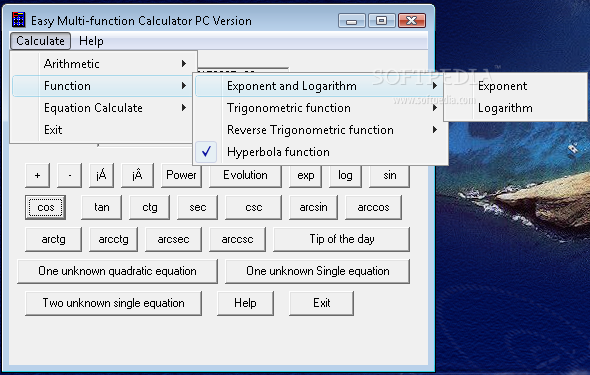Click the minus (-) button
590x375 pixels.
(70, 175)
